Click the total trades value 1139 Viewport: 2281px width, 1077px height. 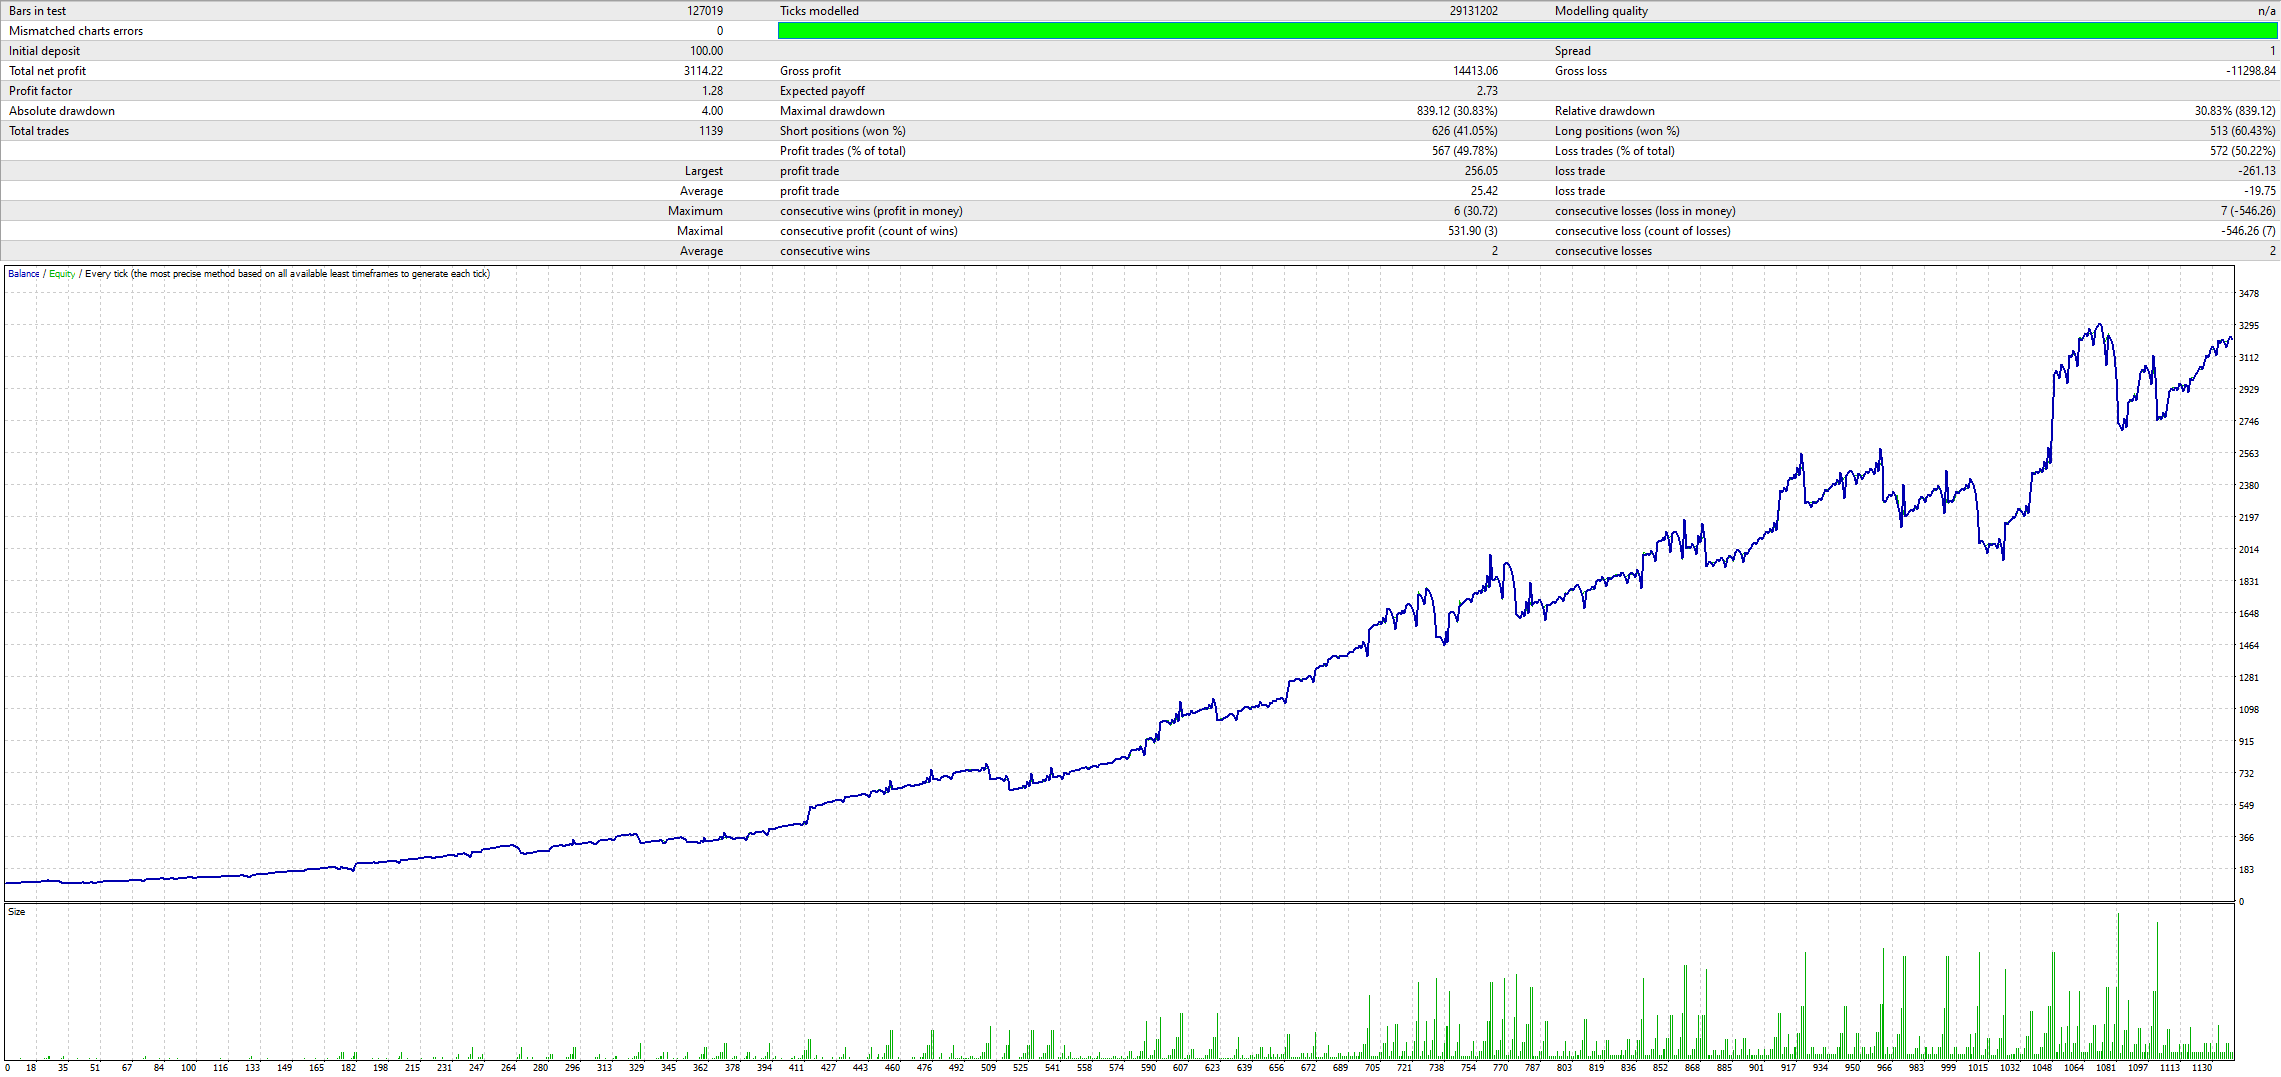[x=711, y=131]
